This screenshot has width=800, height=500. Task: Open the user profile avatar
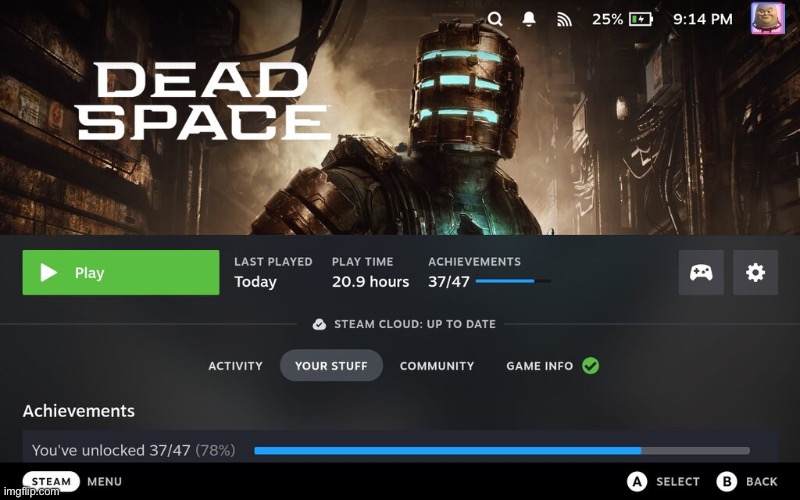point(767,18)
